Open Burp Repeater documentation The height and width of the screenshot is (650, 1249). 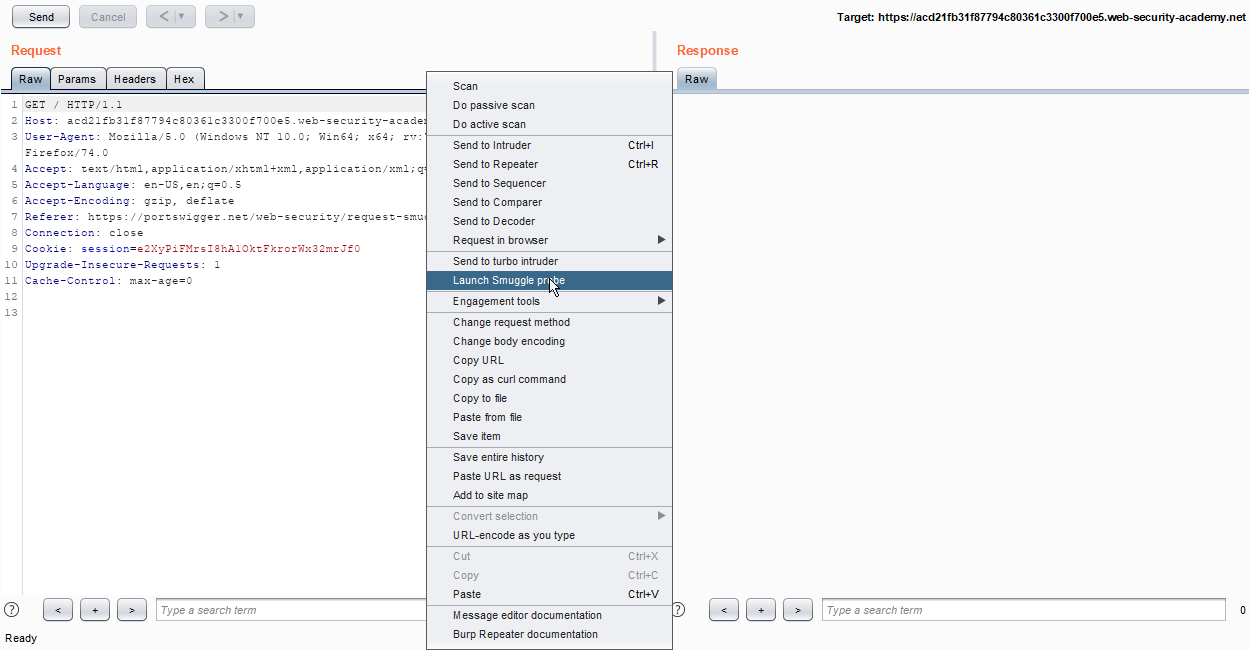tap(549, 634)
